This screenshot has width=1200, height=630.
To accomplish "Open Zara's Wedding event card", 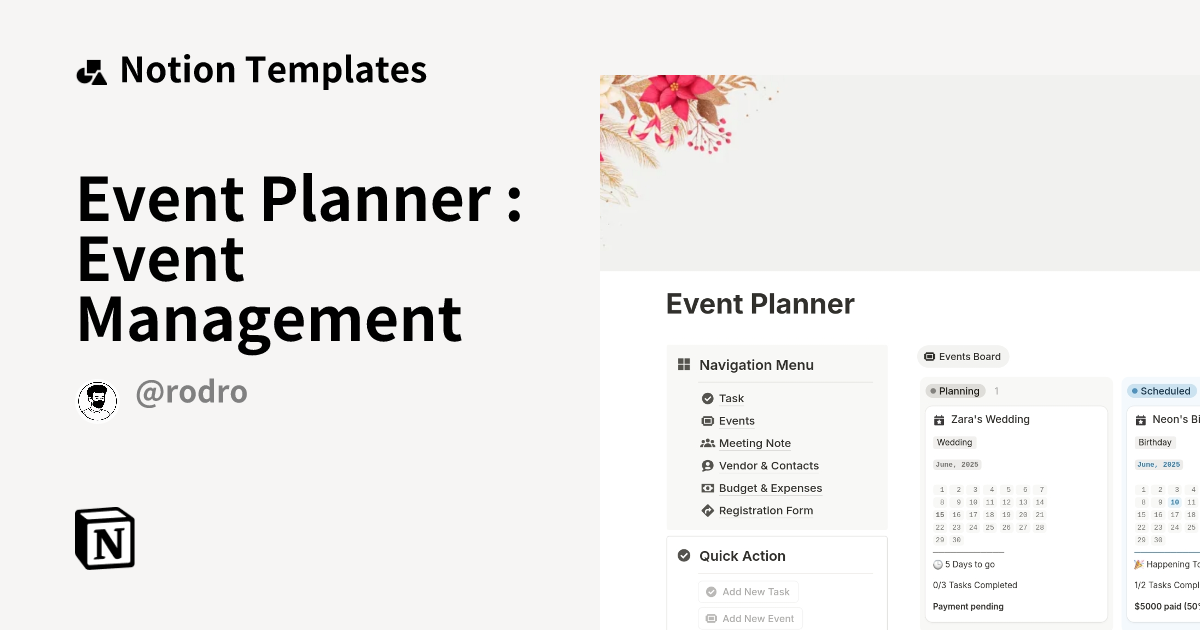I will [988, 419].
